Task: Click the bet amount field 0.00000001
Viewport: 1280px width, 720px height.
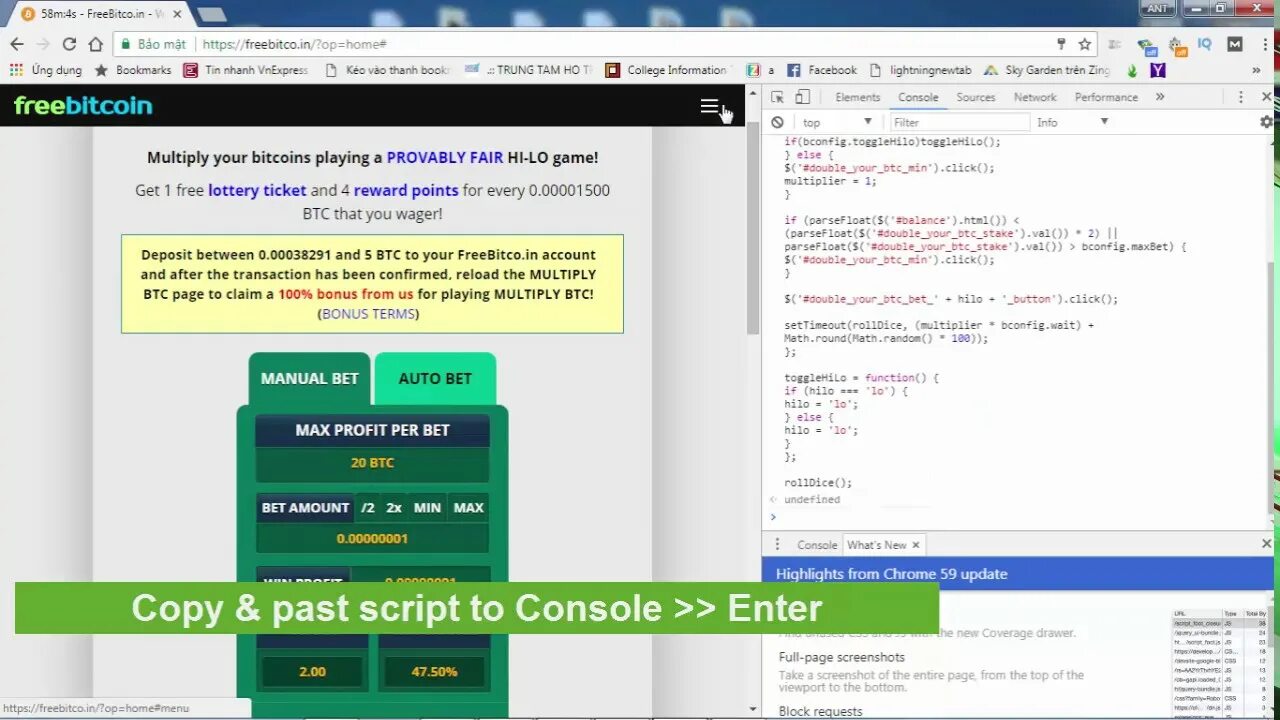Action: tap(372, 538)
